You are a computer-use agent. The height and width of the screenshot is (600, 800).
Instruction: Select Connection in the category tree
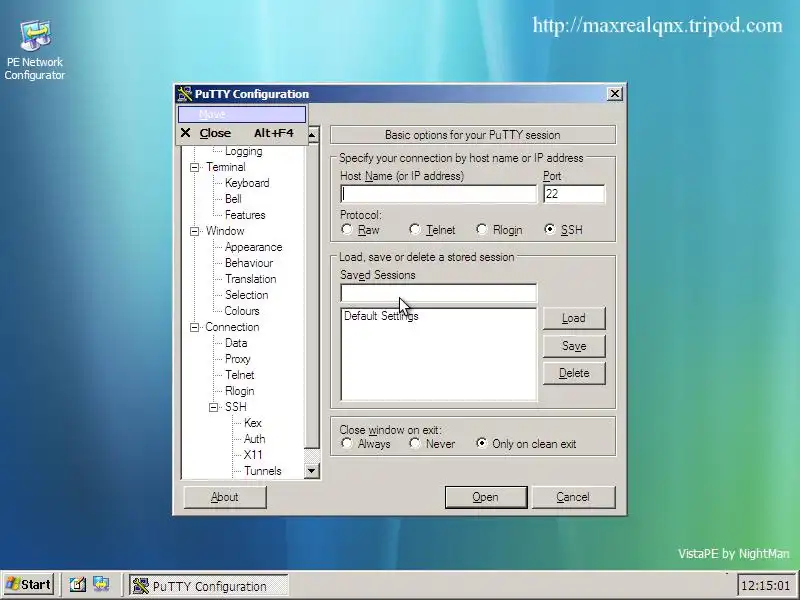(x=232, y=327)
